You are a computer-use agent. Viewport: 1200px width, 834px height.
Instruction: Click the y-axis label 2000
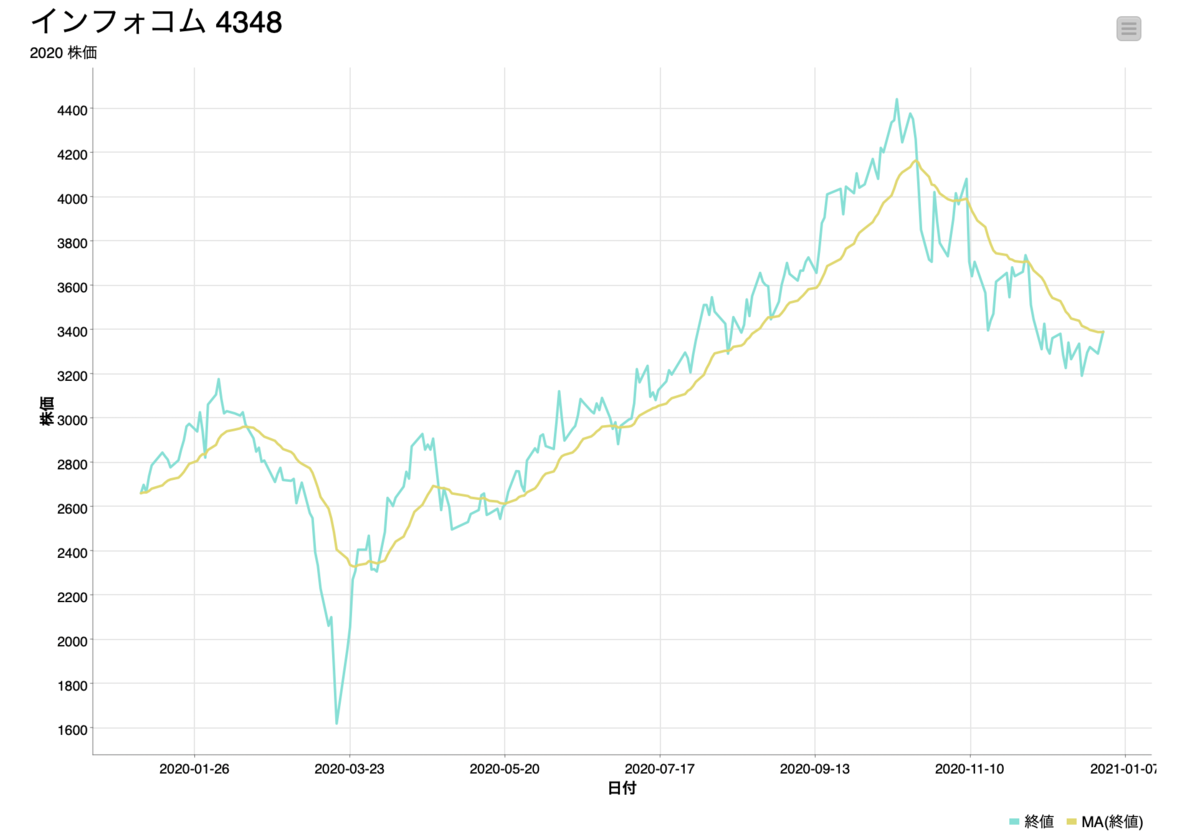[72, 641]
